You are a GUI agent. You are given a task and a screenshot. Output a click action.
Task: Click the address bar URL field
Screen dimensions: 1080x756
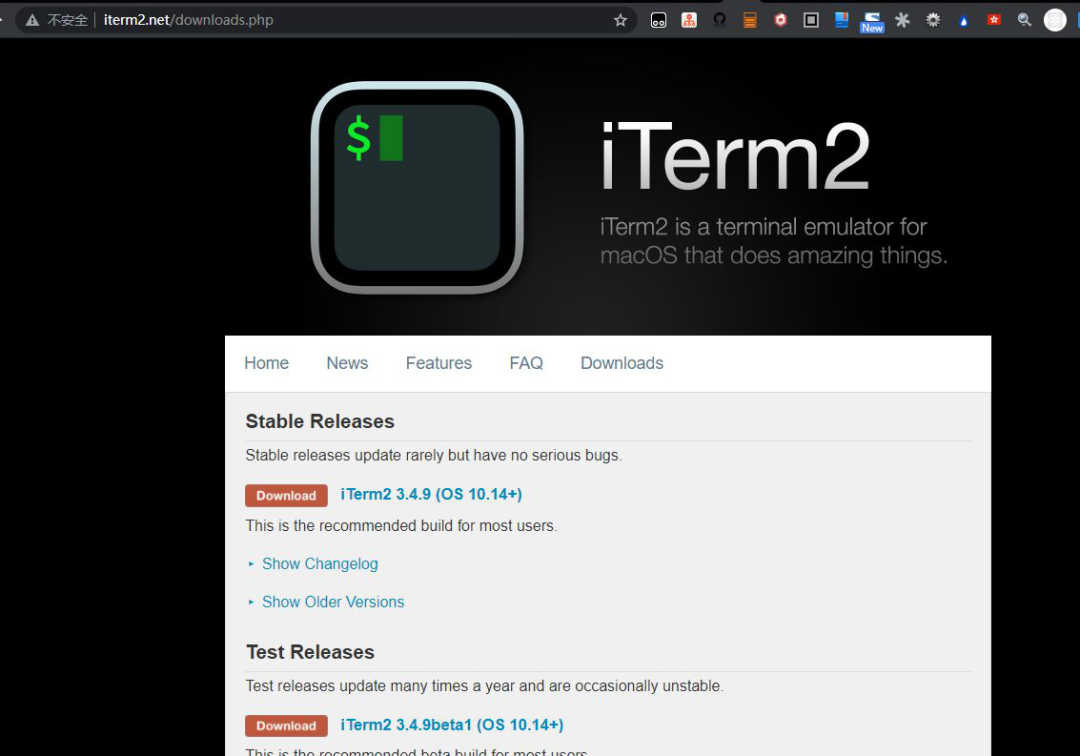(x=344, y=20)
